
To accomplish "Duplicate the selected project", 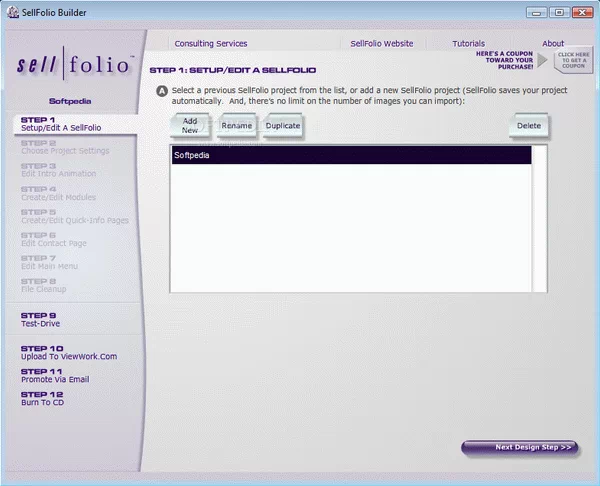I will (x=283, y=126).
